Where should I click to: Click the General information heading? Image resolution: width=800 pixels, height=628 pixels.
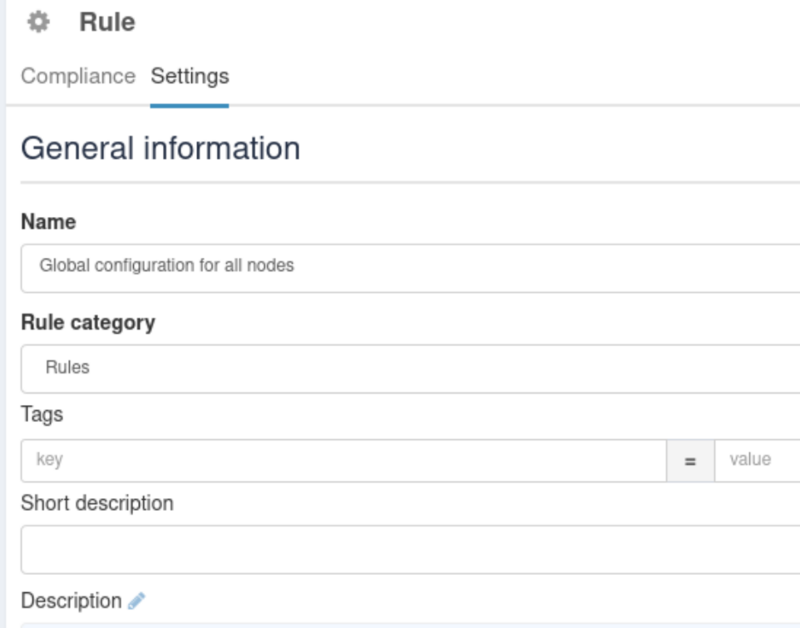(x=160, y=148)
